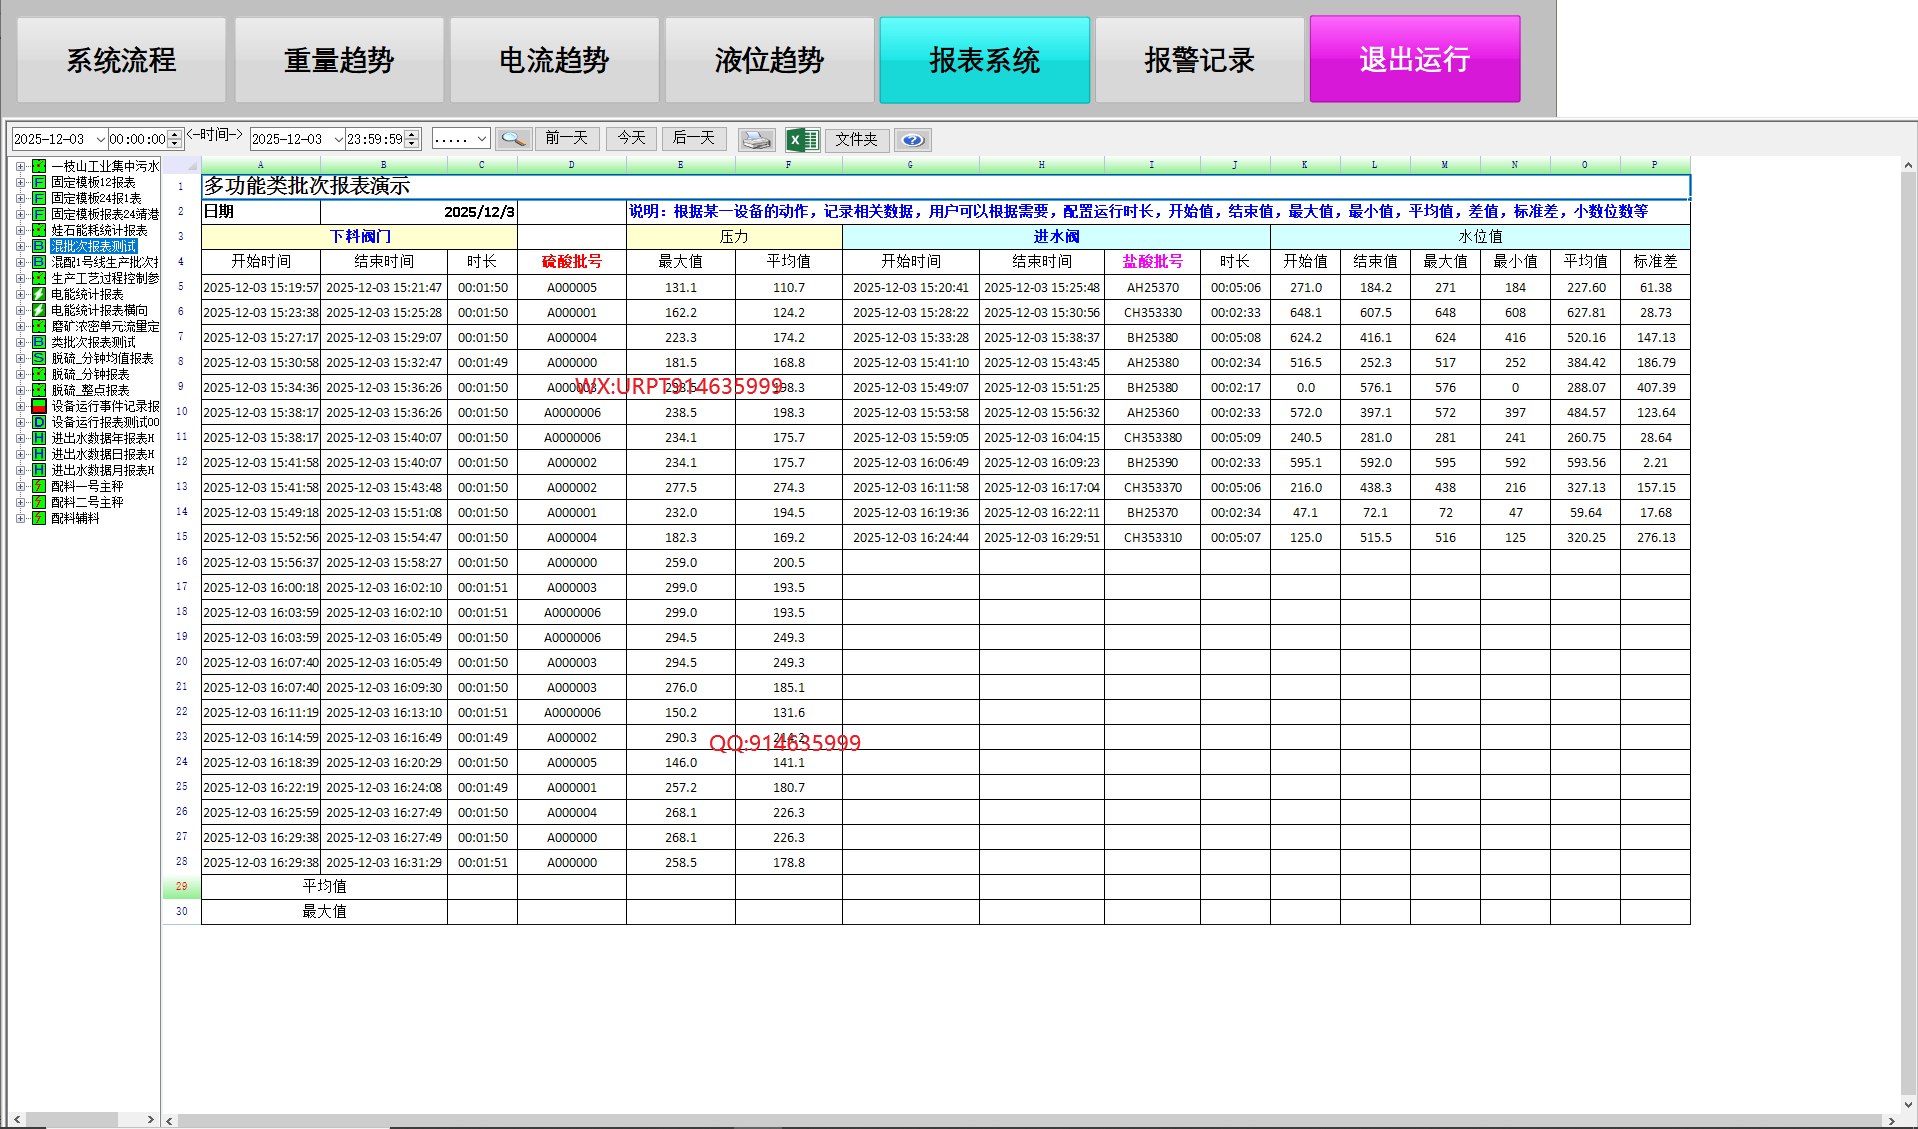Click the select-all corner of the spreadsheet
Image resolution: width=1918 pixels, height=1129 pixels.
tap(181, 165)
